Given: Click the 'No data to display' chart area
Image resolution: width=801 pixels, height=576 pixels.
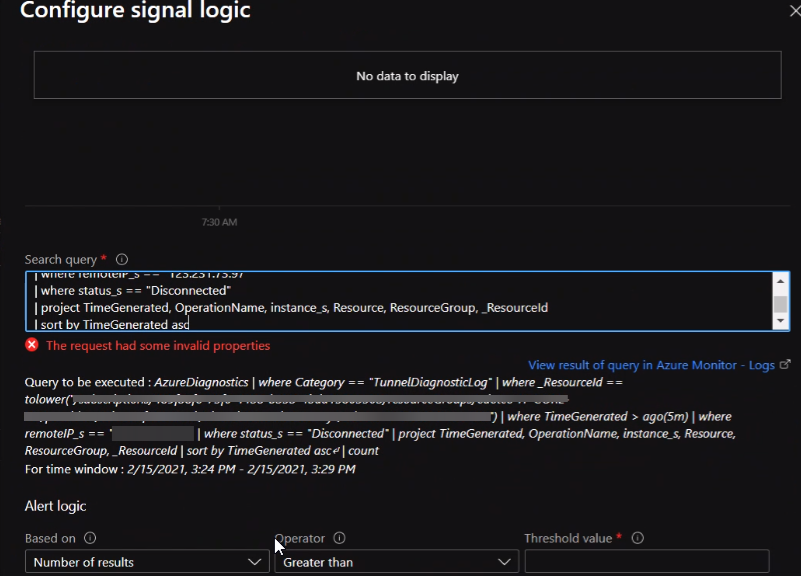Looking at the screenshot, I should (x=407, y=75).
